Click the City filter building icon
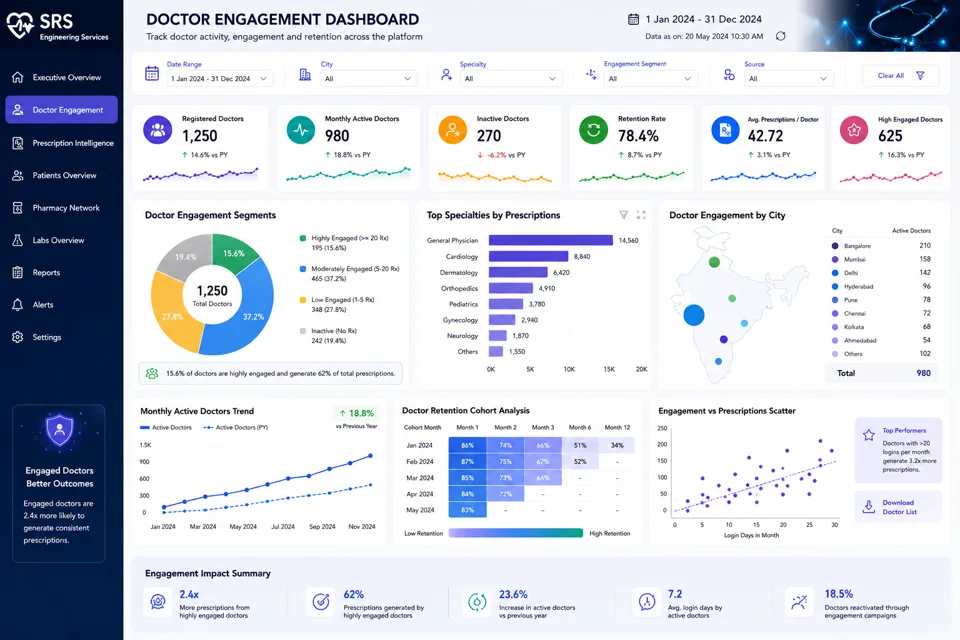 click(305, 74)
